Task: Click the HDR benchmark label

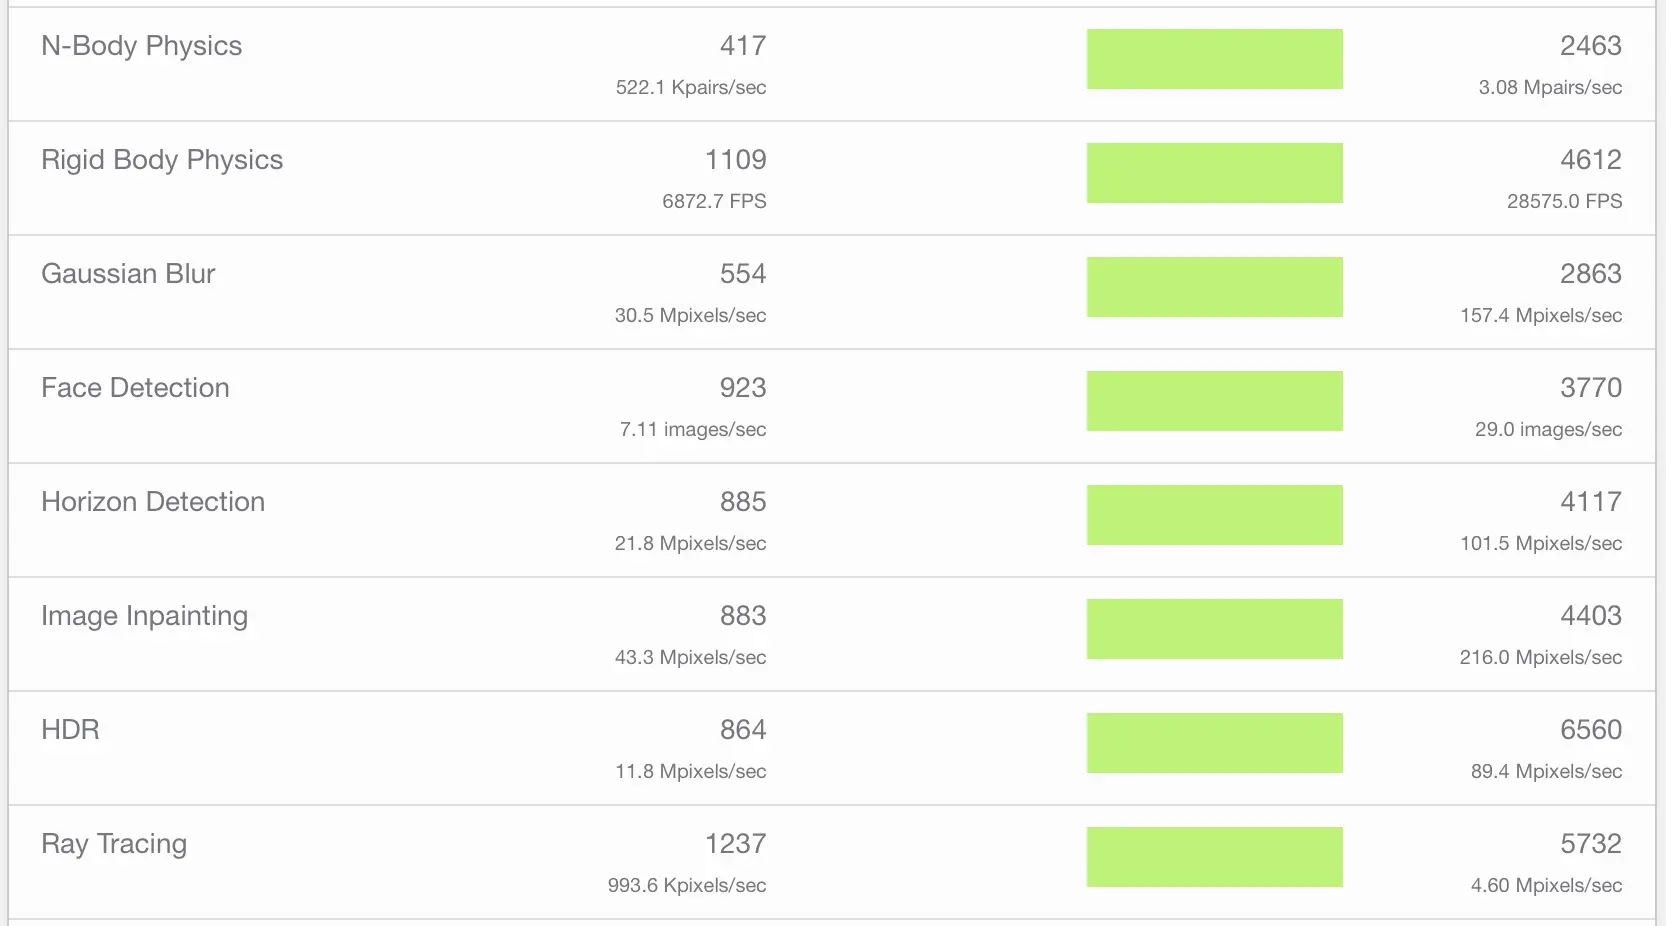Action: [70, 730]
